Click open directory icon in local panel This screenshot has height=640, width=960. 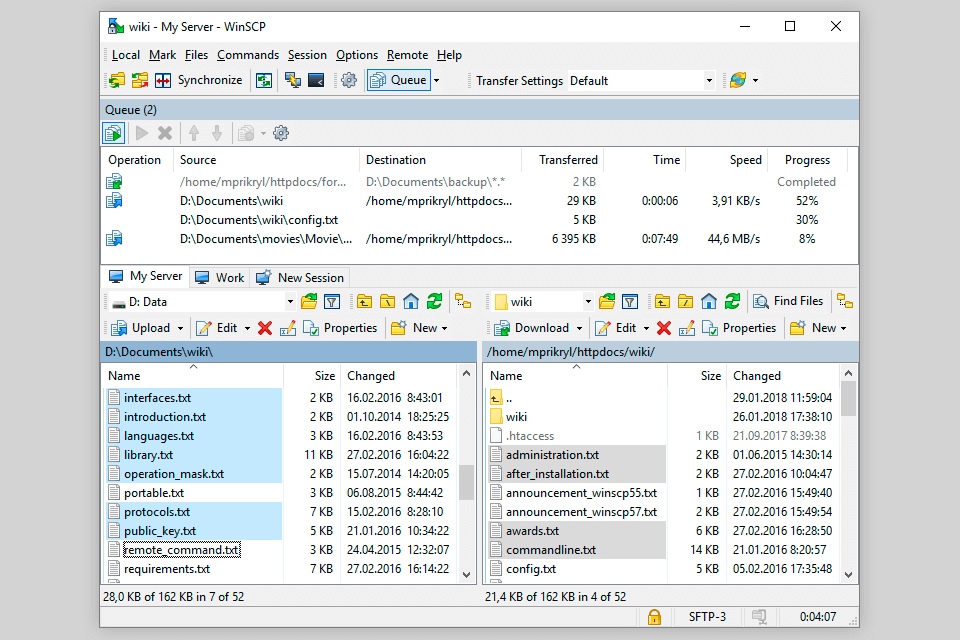click(309, 301)
